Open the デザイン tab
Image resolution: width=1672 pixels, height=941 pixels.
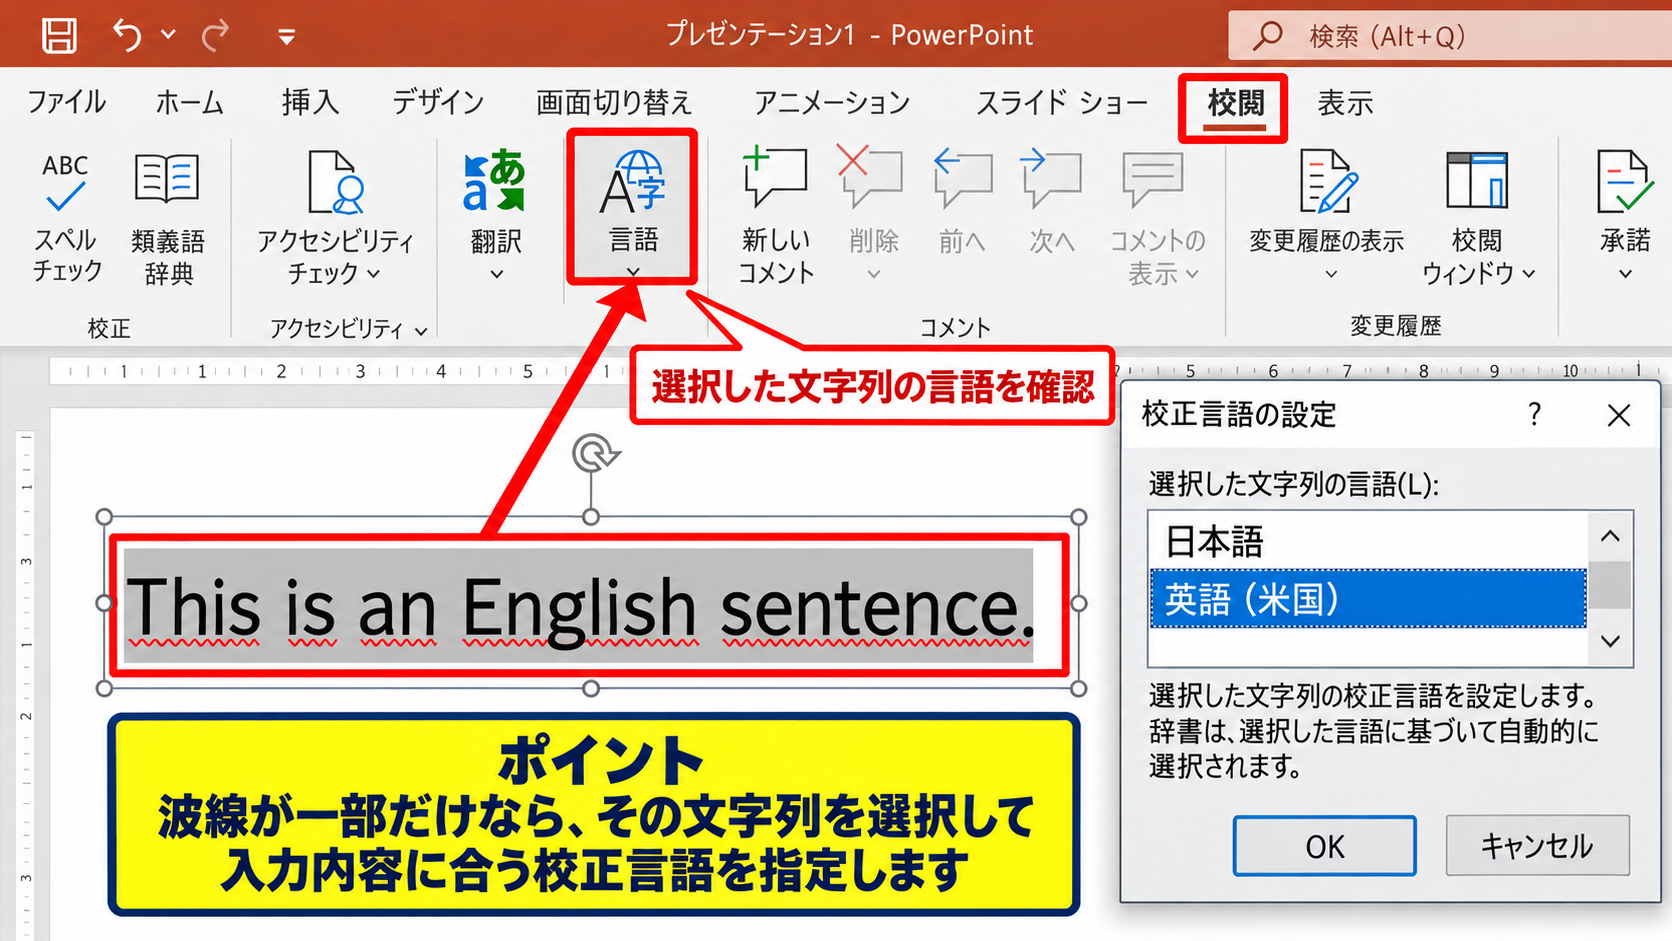[x=438, y=102]
